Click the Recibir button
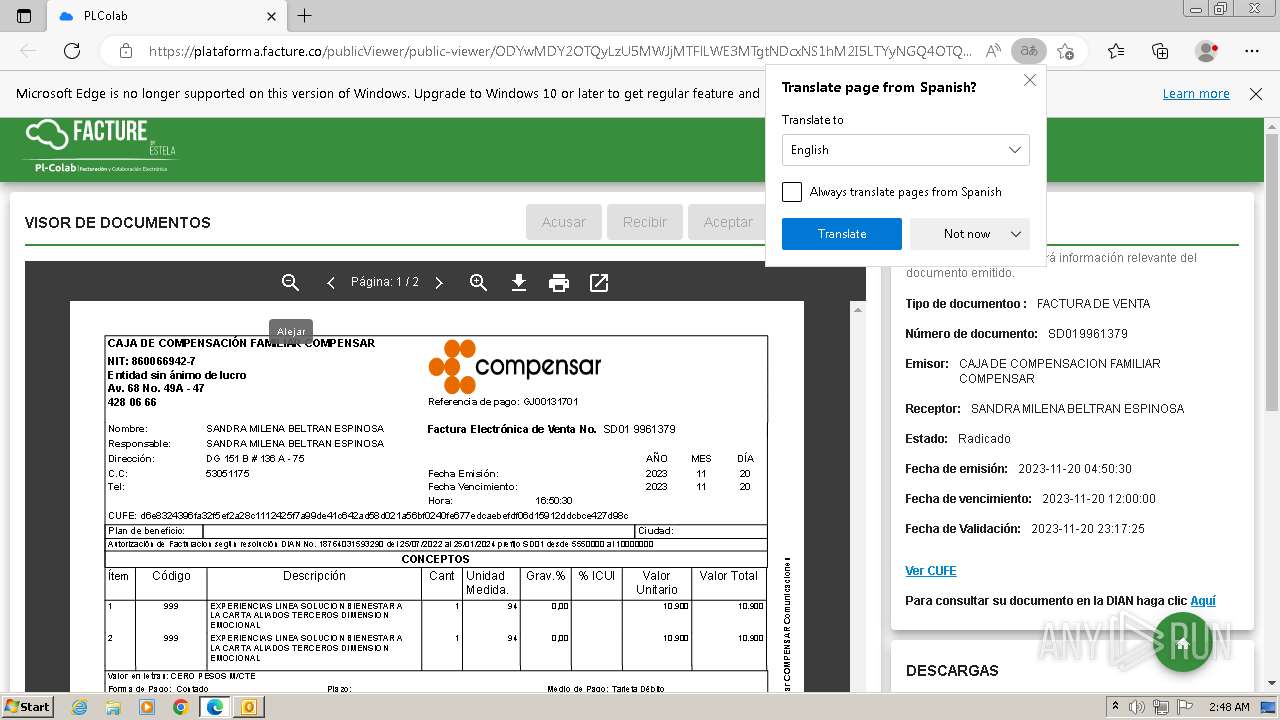Viewport: 1280px width, 720px height. [x=645, y=222]
